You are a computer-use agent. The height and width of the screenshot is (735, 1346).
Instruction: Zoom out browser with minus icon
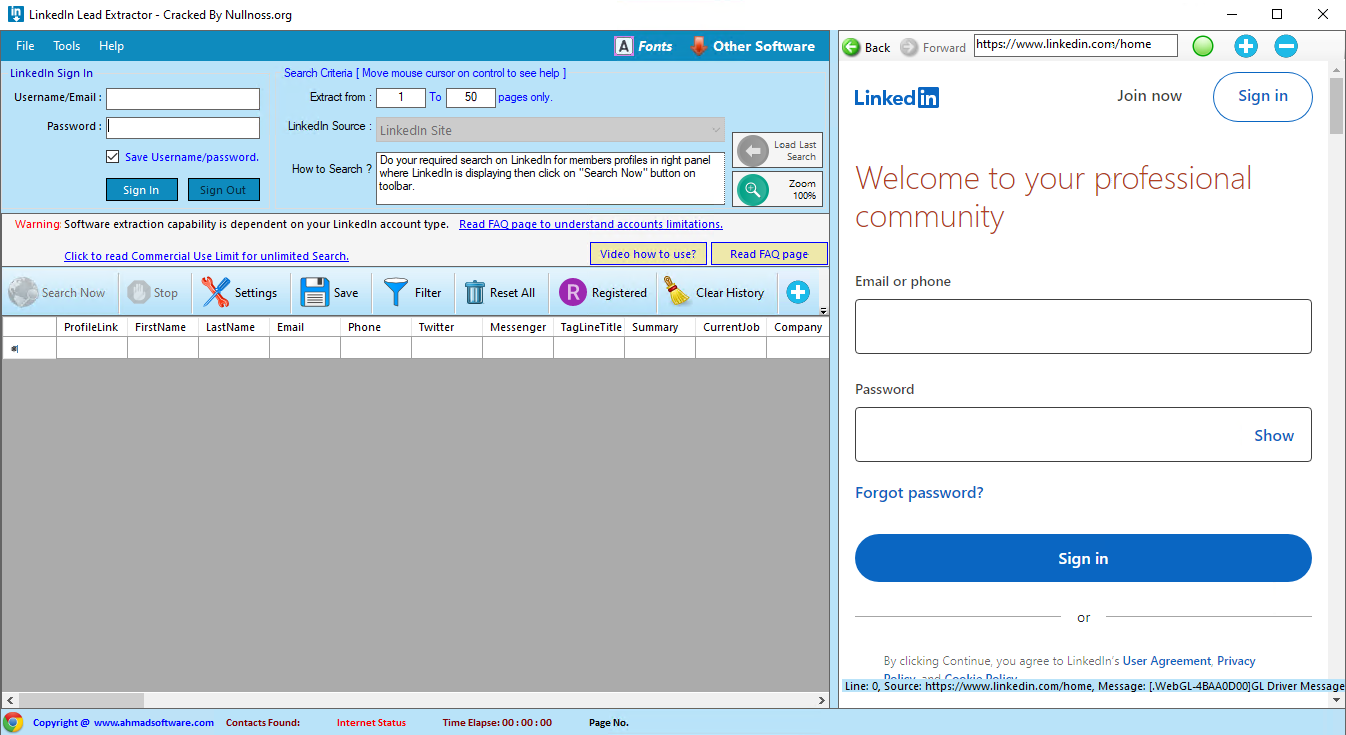[1286, 46]
